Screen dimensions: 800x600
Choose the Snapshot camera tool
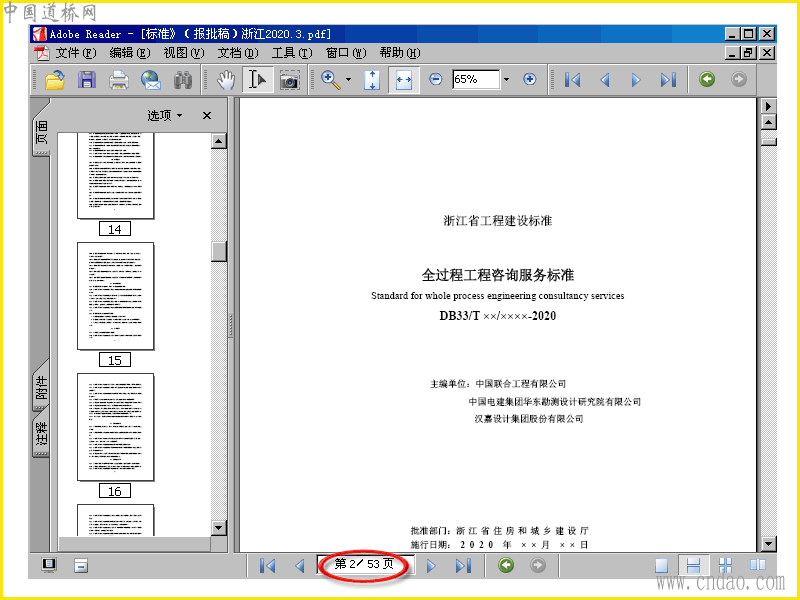(289, 80)
